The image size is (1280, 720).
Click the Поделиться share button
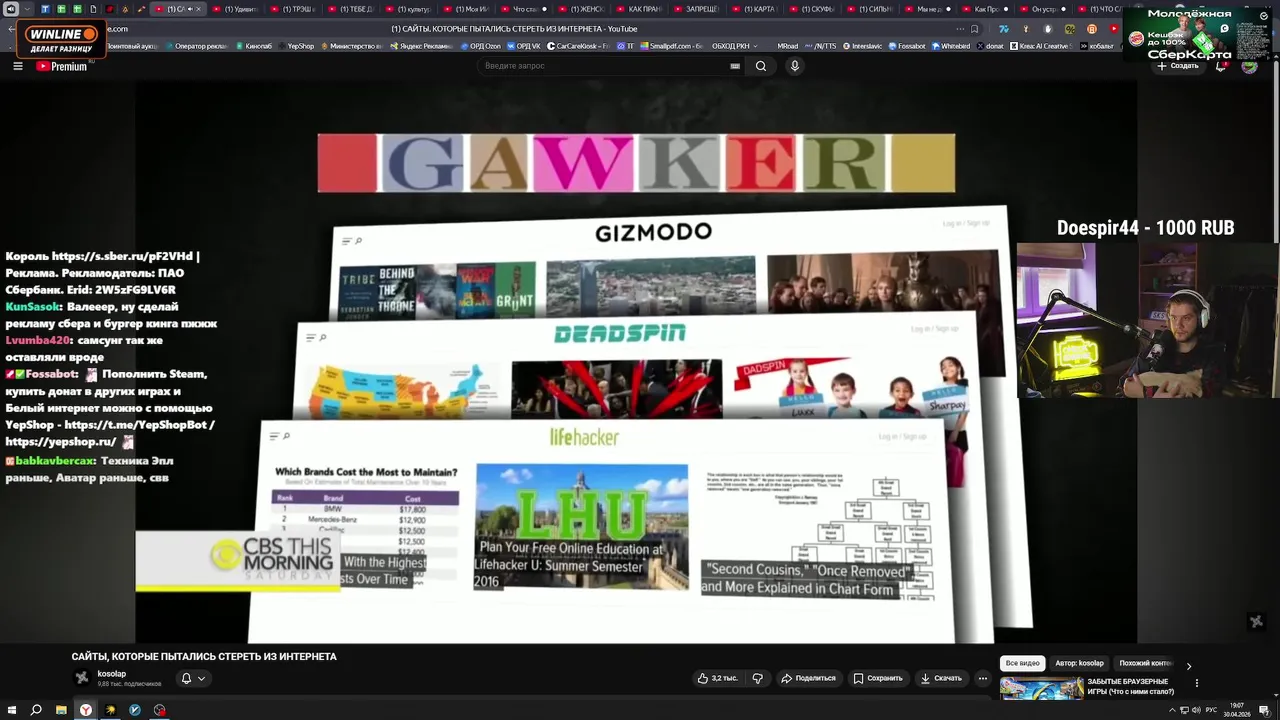808,678
